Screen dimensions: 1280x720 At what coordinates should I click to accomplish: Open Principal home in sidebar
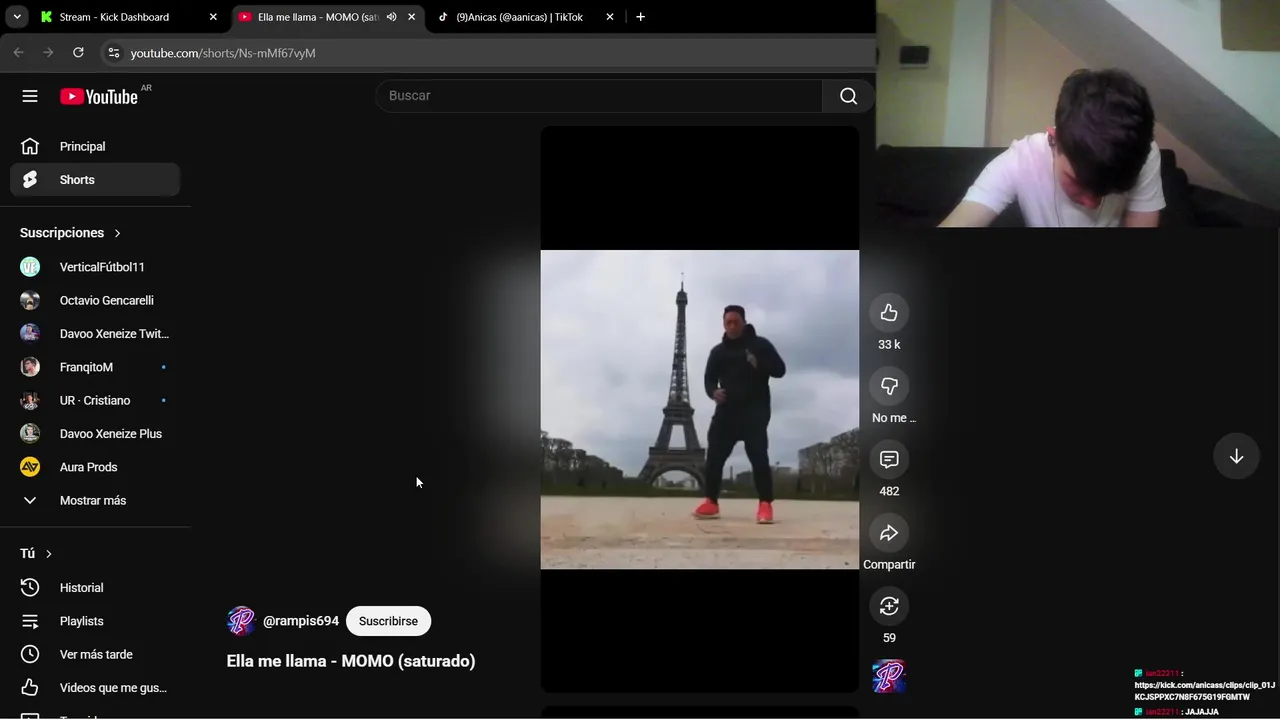click(x=95, y=146)
